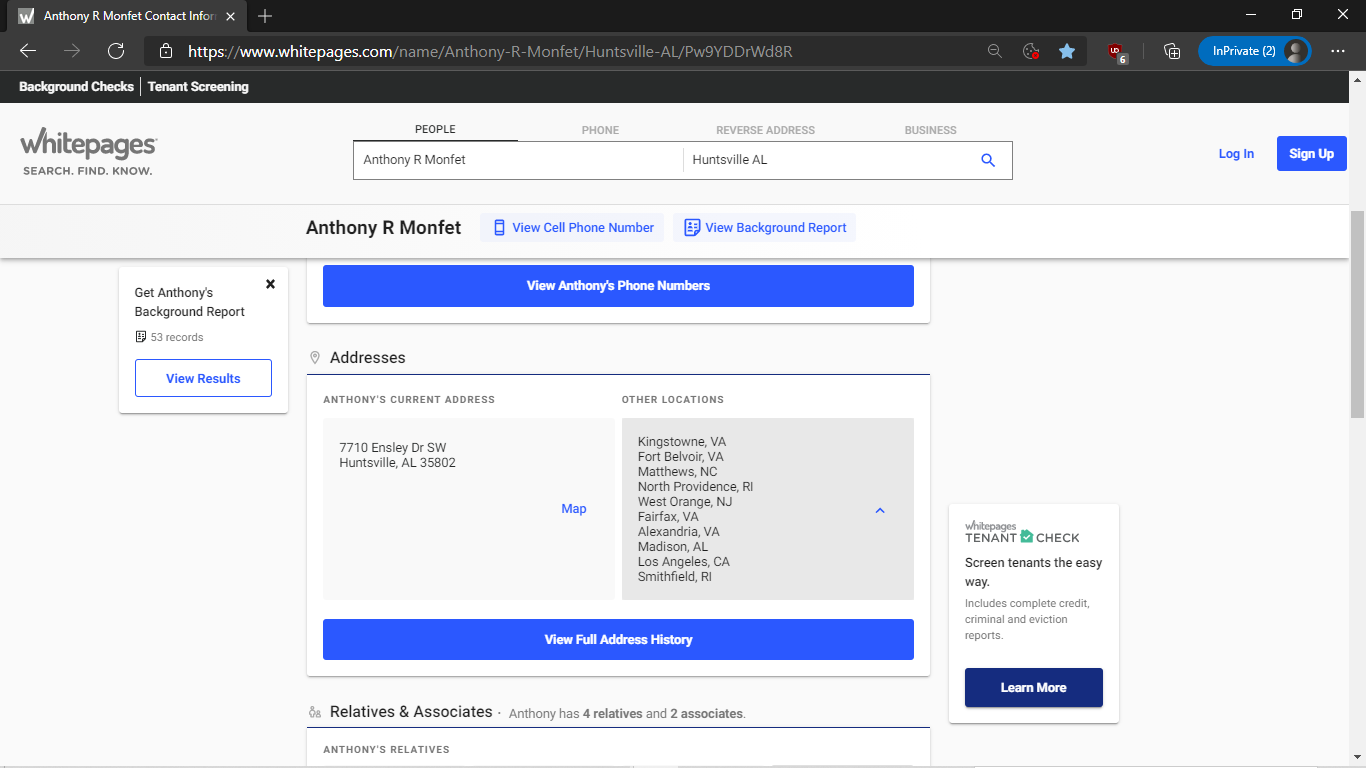Click the 7710 Ensley Dr SW address text
Viewport: 1366px width, 768px height.
tap(393, 448)
